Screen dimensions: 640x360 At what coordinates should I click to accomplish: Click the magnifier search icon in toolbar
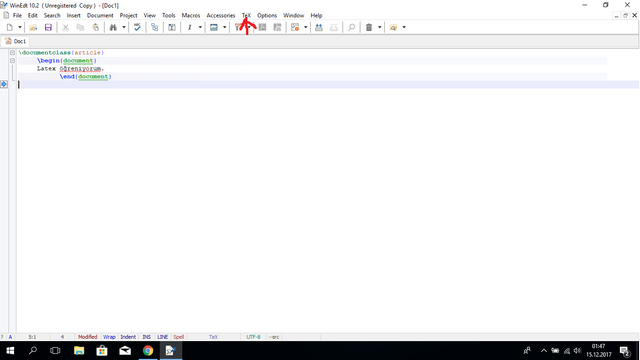tap(351, 27)
